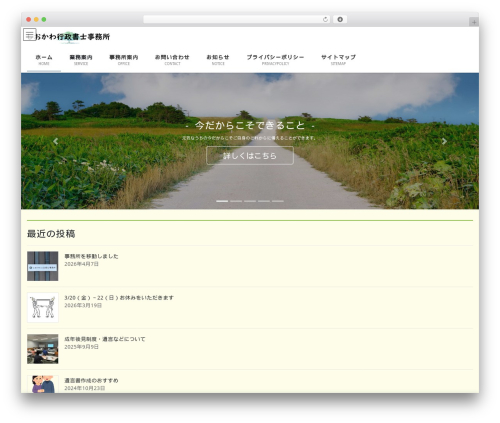This screenshot has height=423, width=500.
Task: Click the browser address bar
Action: click(237, 20)
